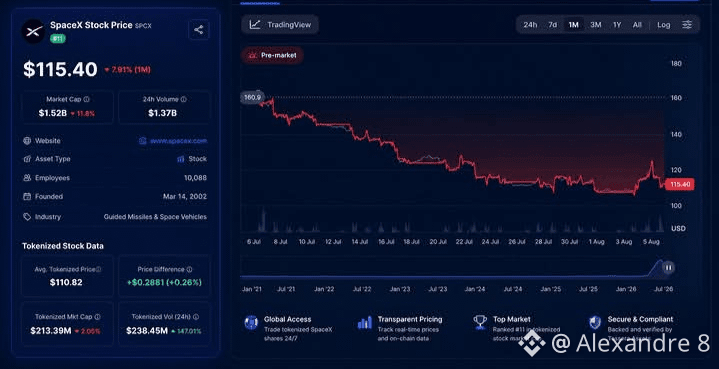Image resolution: width=719 pixels, height=369 pixels.
Task: Click the Jul '26 timeline label
Action: (x=663, y=289)
